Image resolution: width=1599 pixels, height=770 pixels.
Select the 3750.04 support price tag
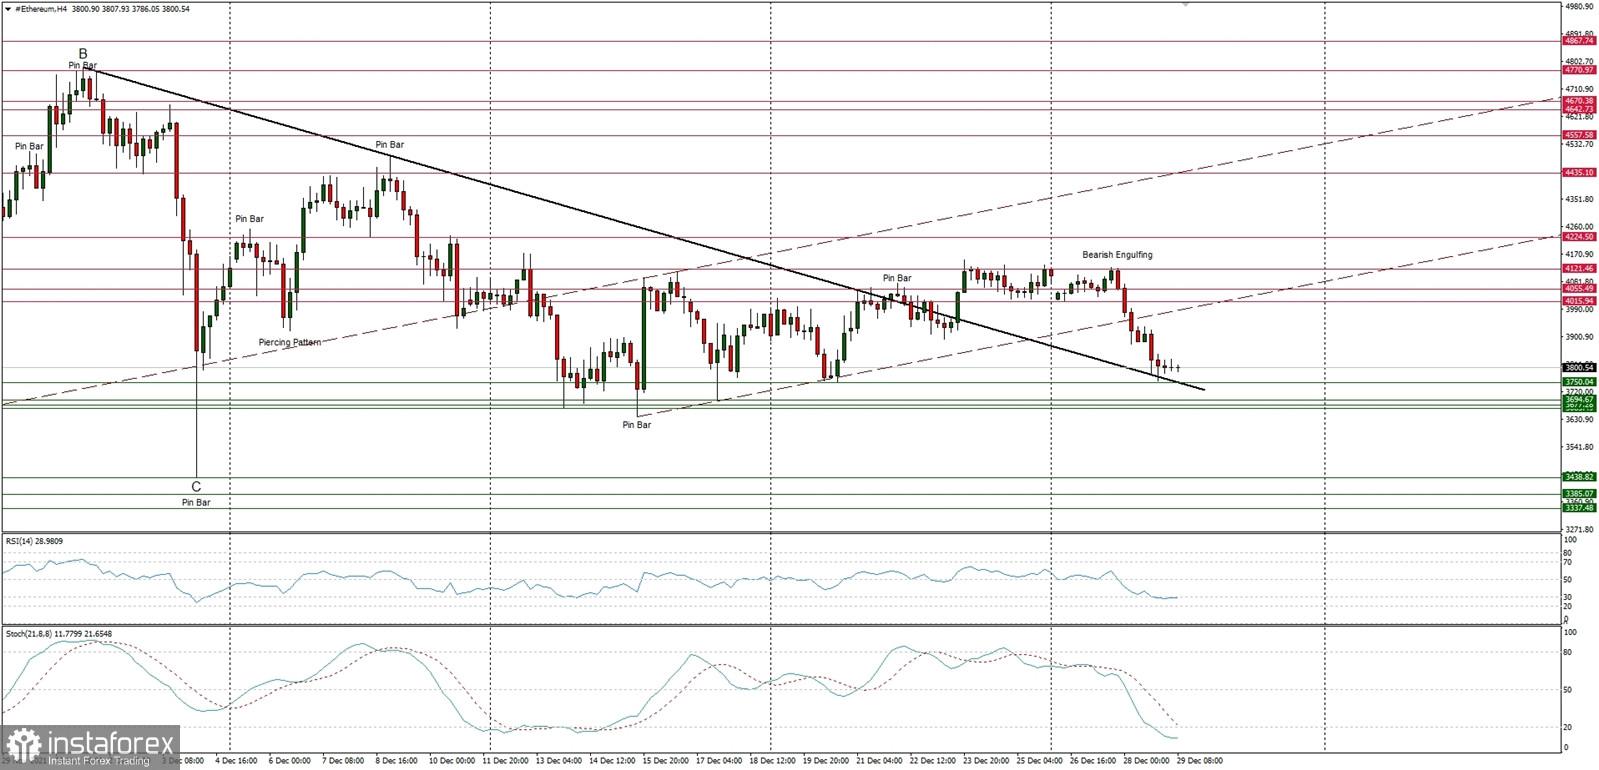click(1579, 382)
